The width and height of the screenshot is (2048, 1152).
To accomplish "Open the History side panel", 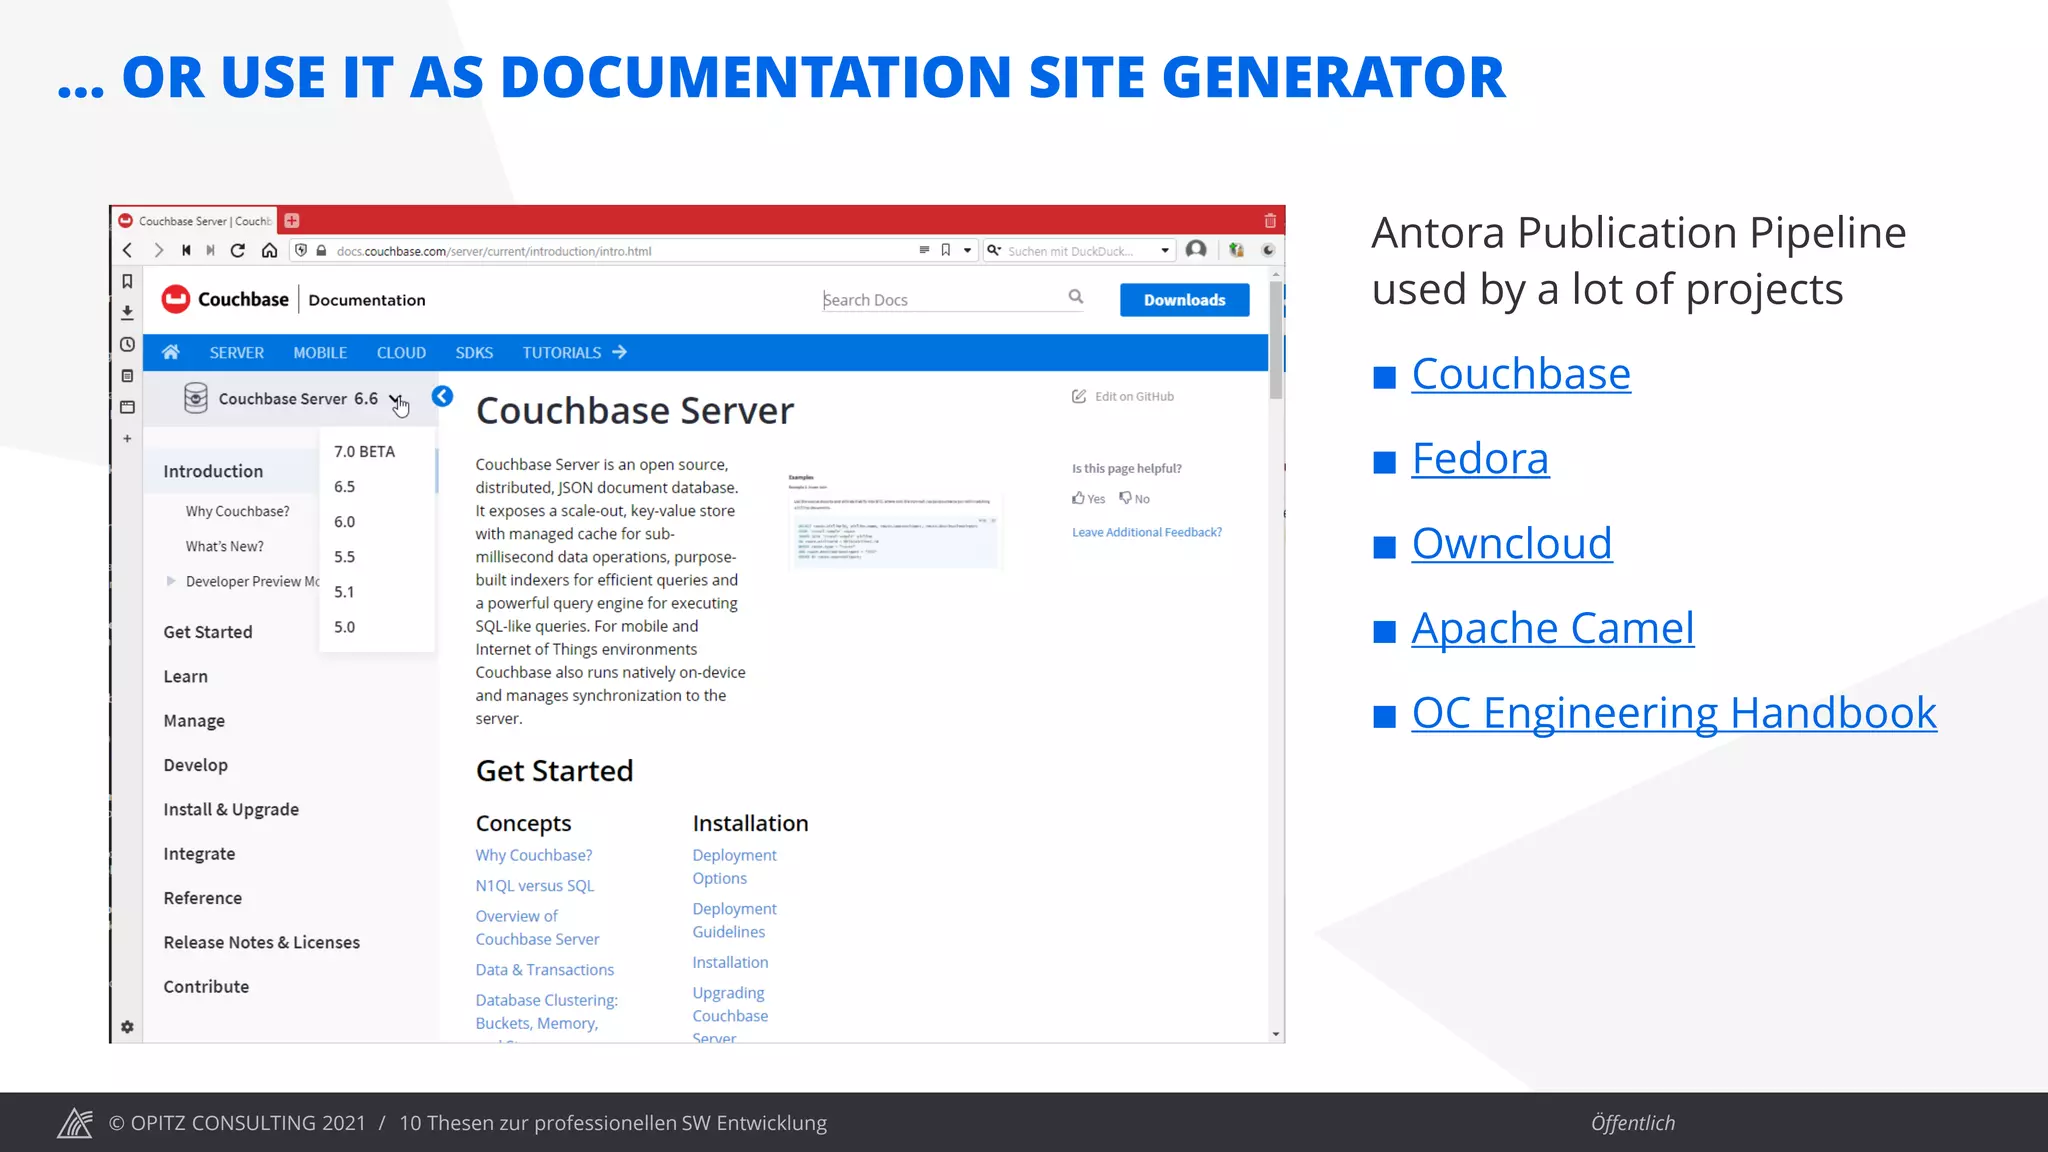I will pyautogui.click(x=127, y=344).
